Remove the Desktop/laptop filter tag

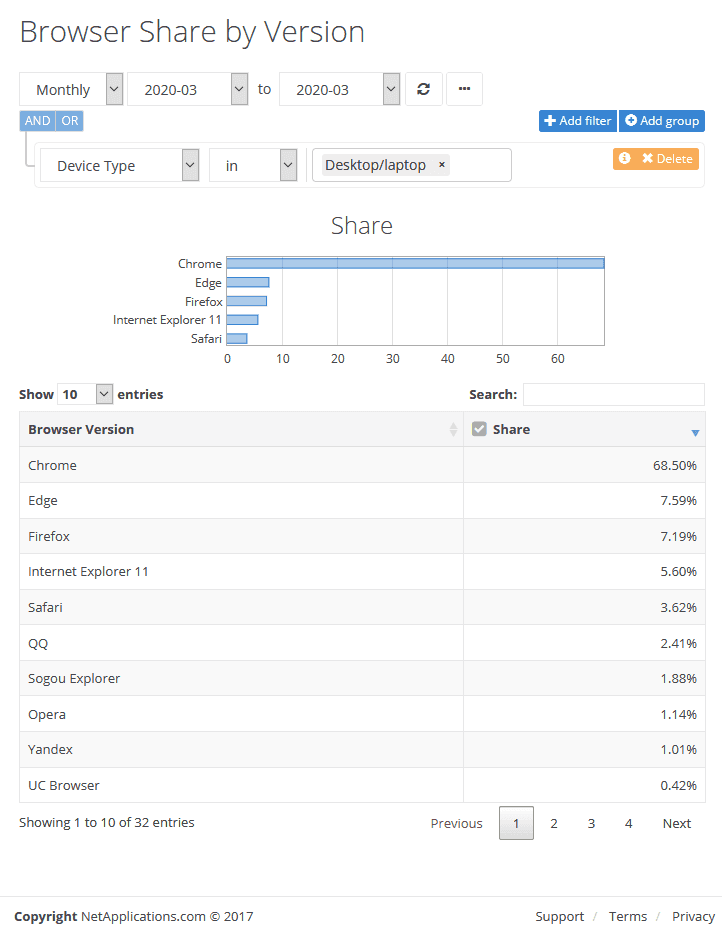(x=442, y=165)
